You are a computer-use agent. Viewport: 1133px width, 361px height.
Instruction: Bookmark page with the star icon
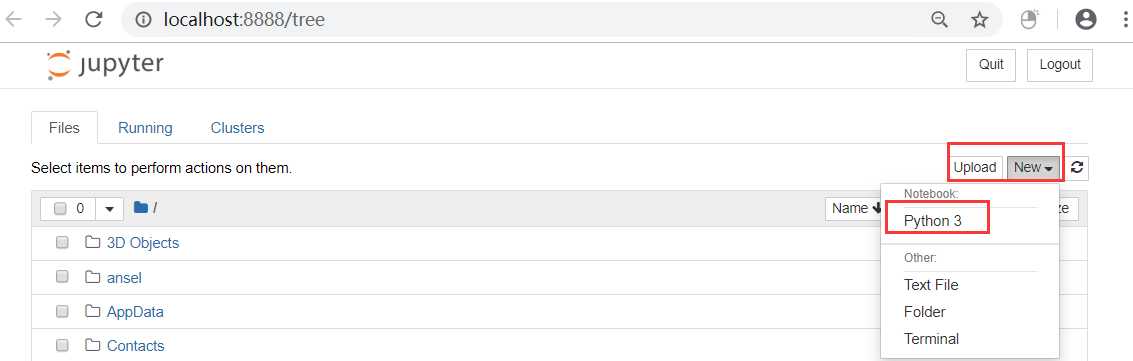coord(979,20)
